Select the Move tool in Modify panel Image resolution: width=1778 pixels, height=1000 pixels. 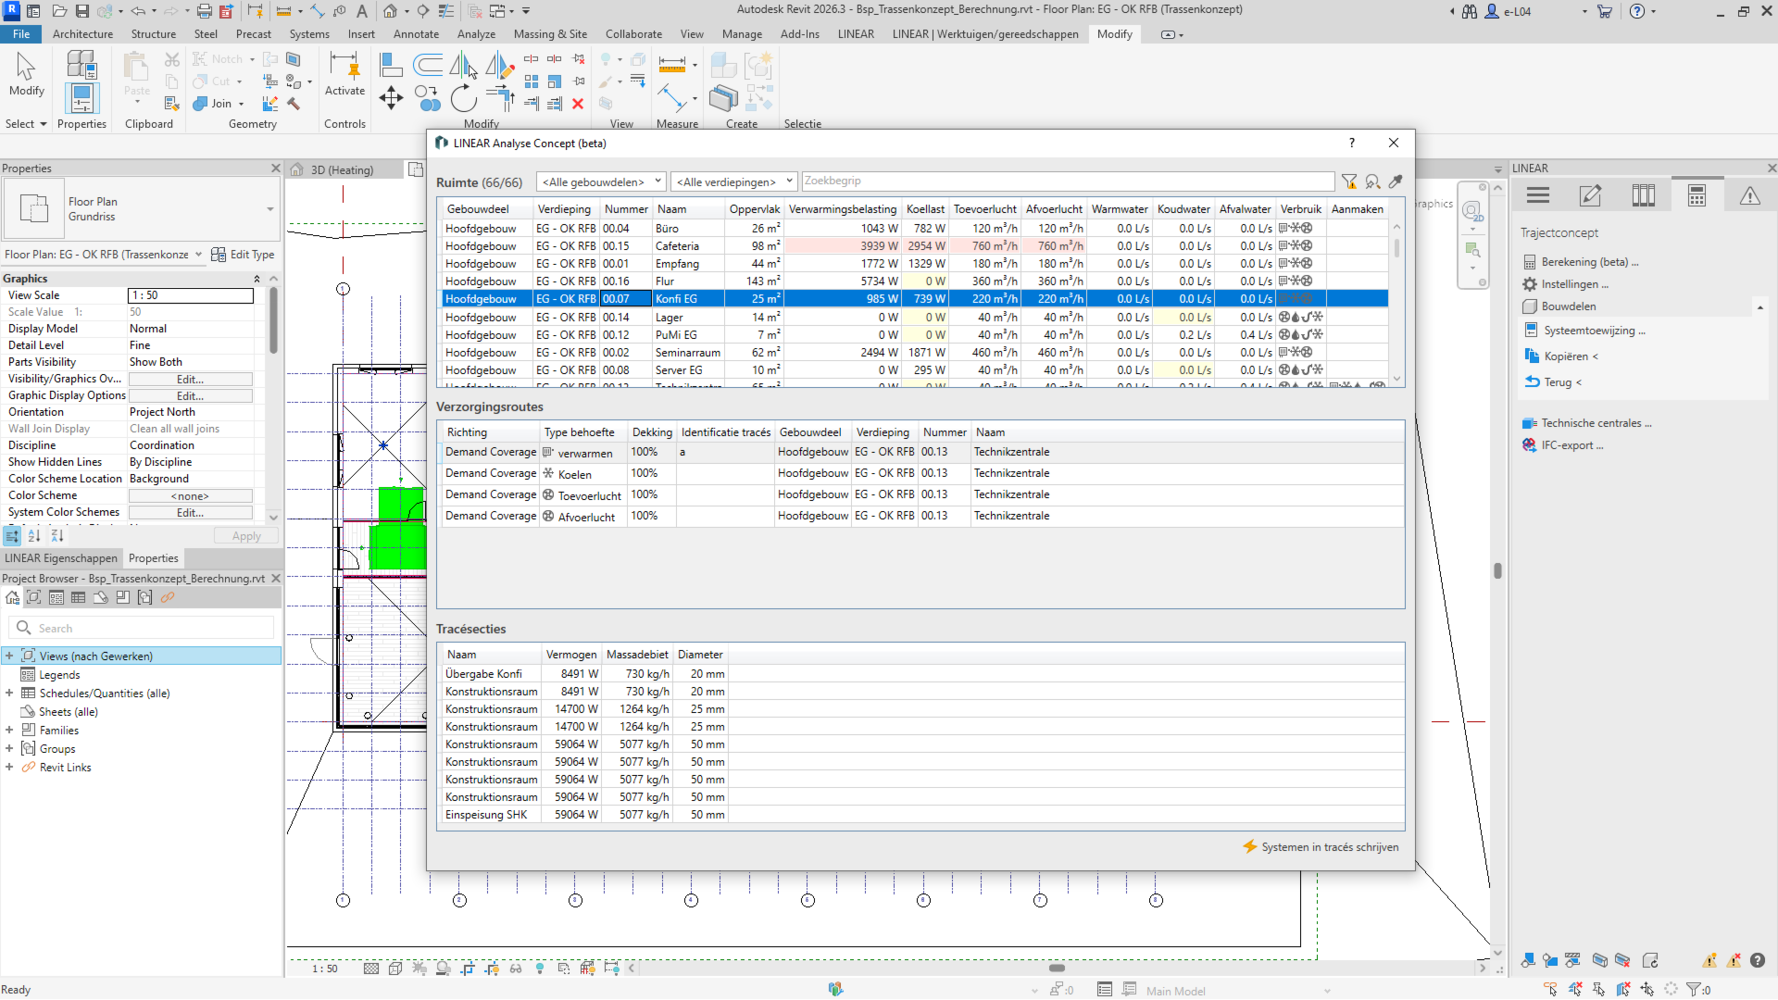(391, 98)
